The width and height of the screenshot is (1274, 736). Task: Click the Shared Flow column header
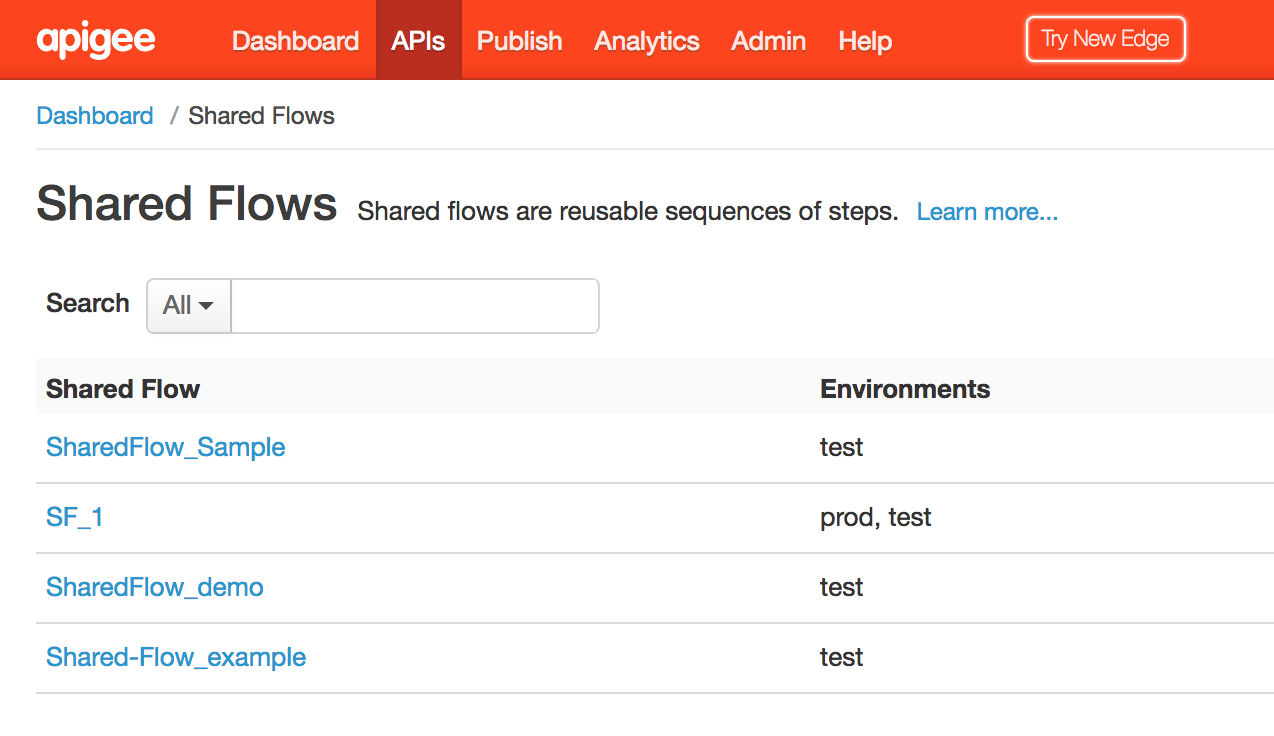(123, 389)
